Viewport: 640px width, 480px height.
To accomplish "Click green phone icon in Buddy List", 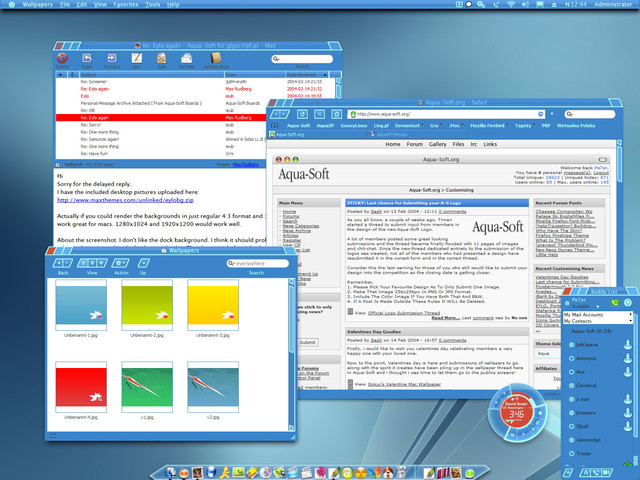I will [615, 302].
